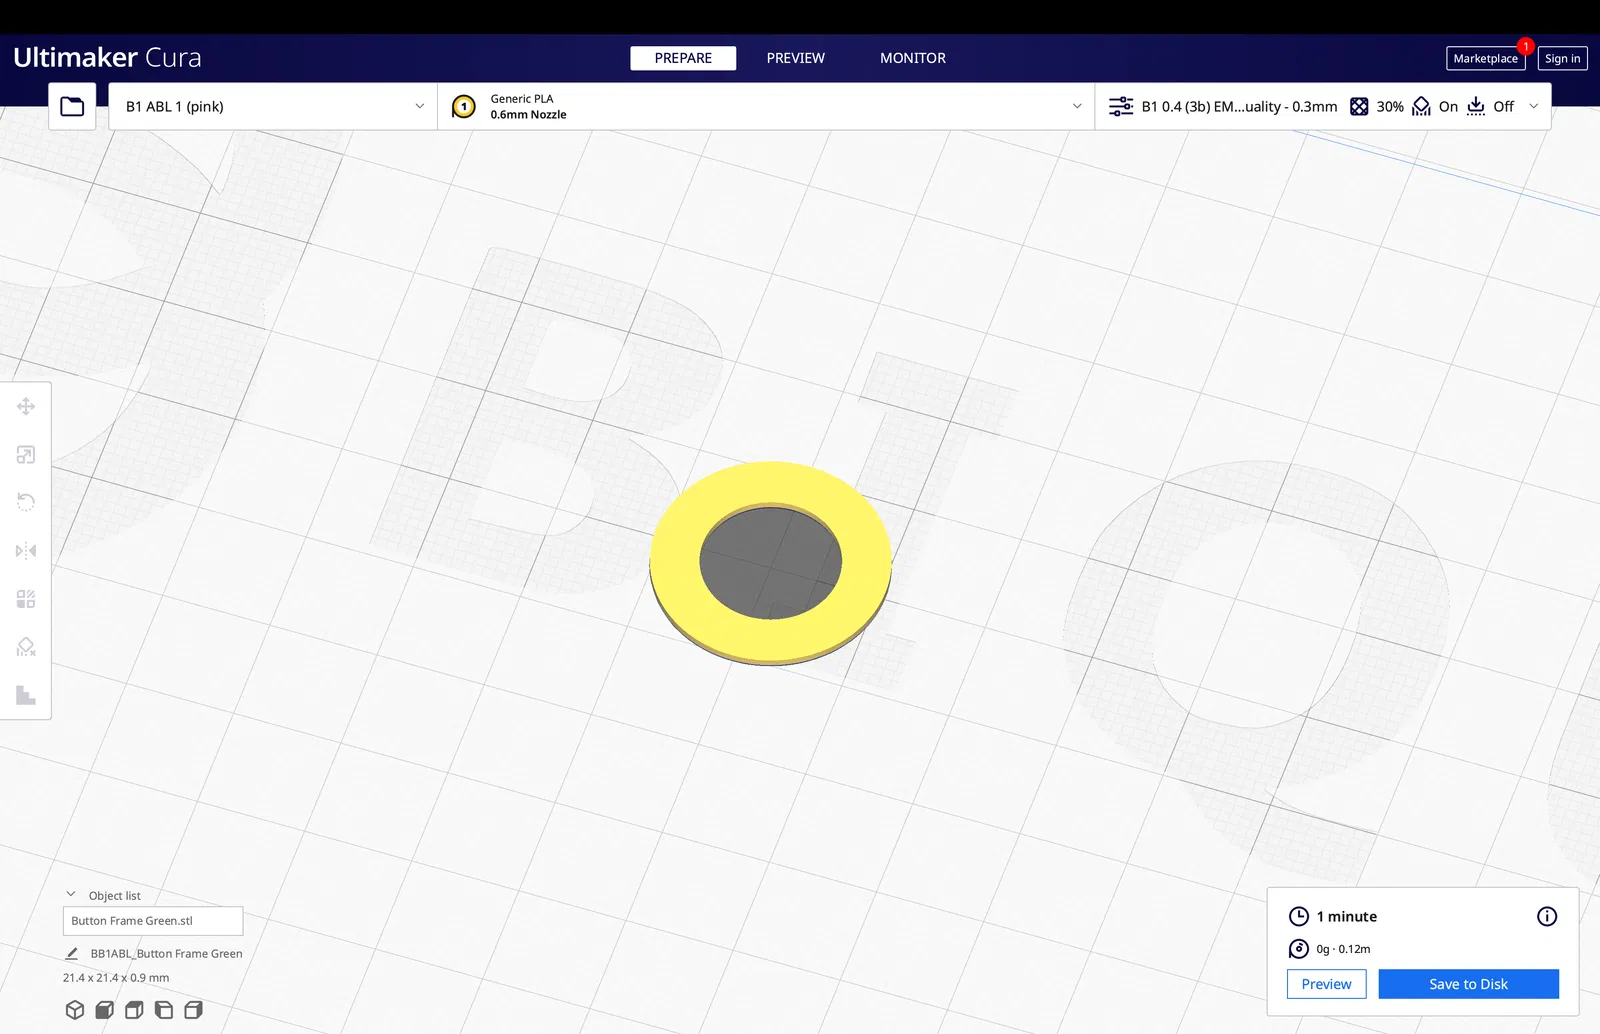Select the Move tool
Image resolution: width=1600 pixels, height=1034 pixels.
point(26,406)
